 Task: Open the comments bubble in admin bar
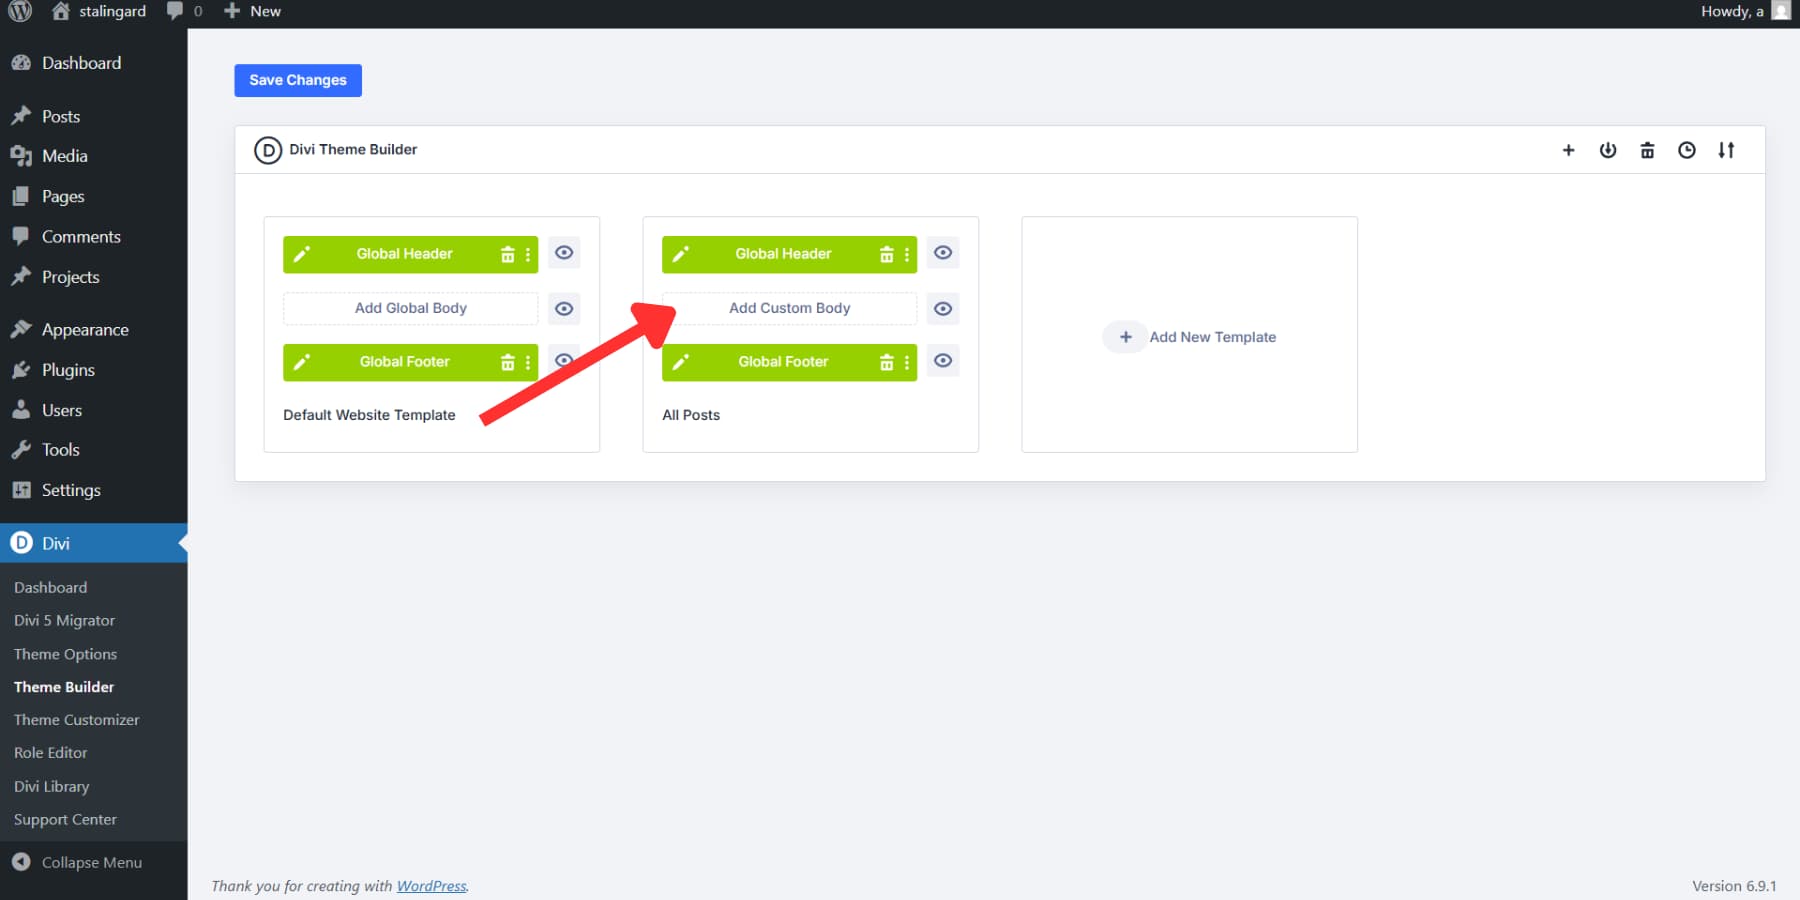click(176, 11)
